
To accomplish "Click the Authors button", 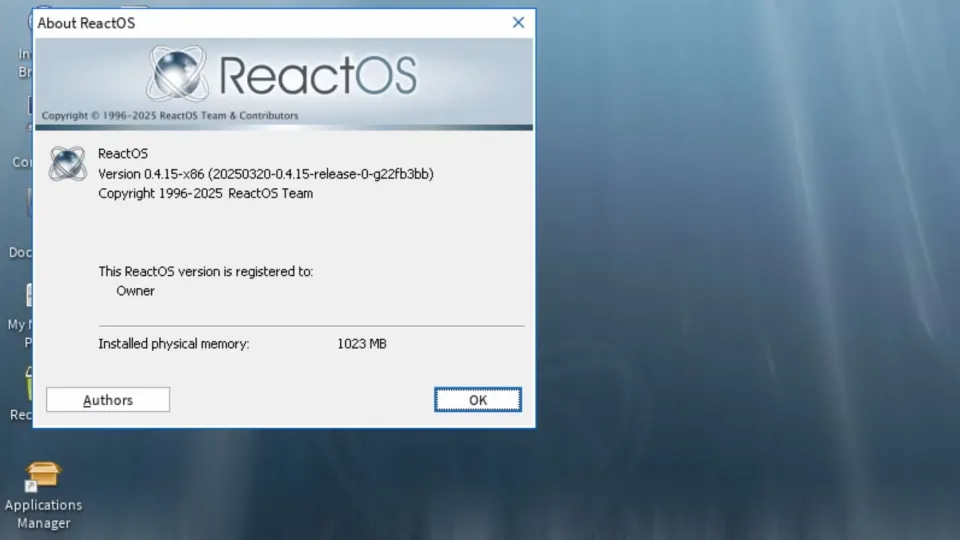I will point(108,400).
